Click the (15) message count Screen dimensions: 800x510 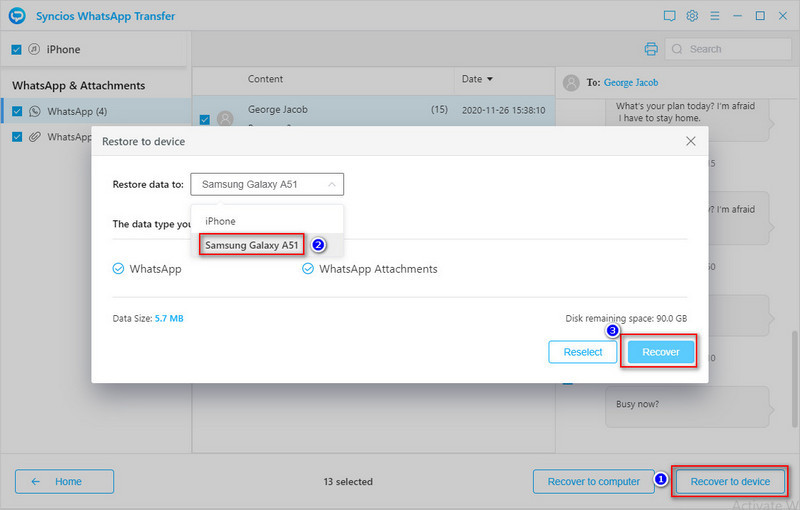click(x=439, y=110)
